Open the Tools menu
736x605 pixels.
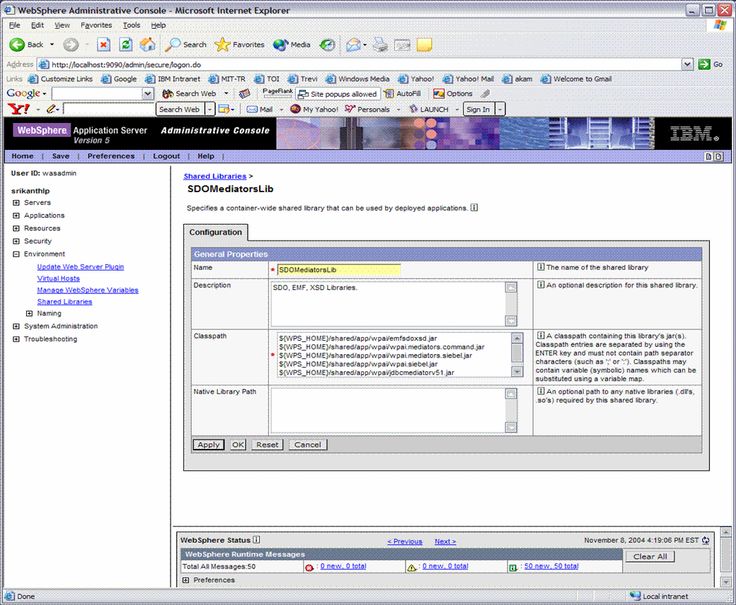131,25
